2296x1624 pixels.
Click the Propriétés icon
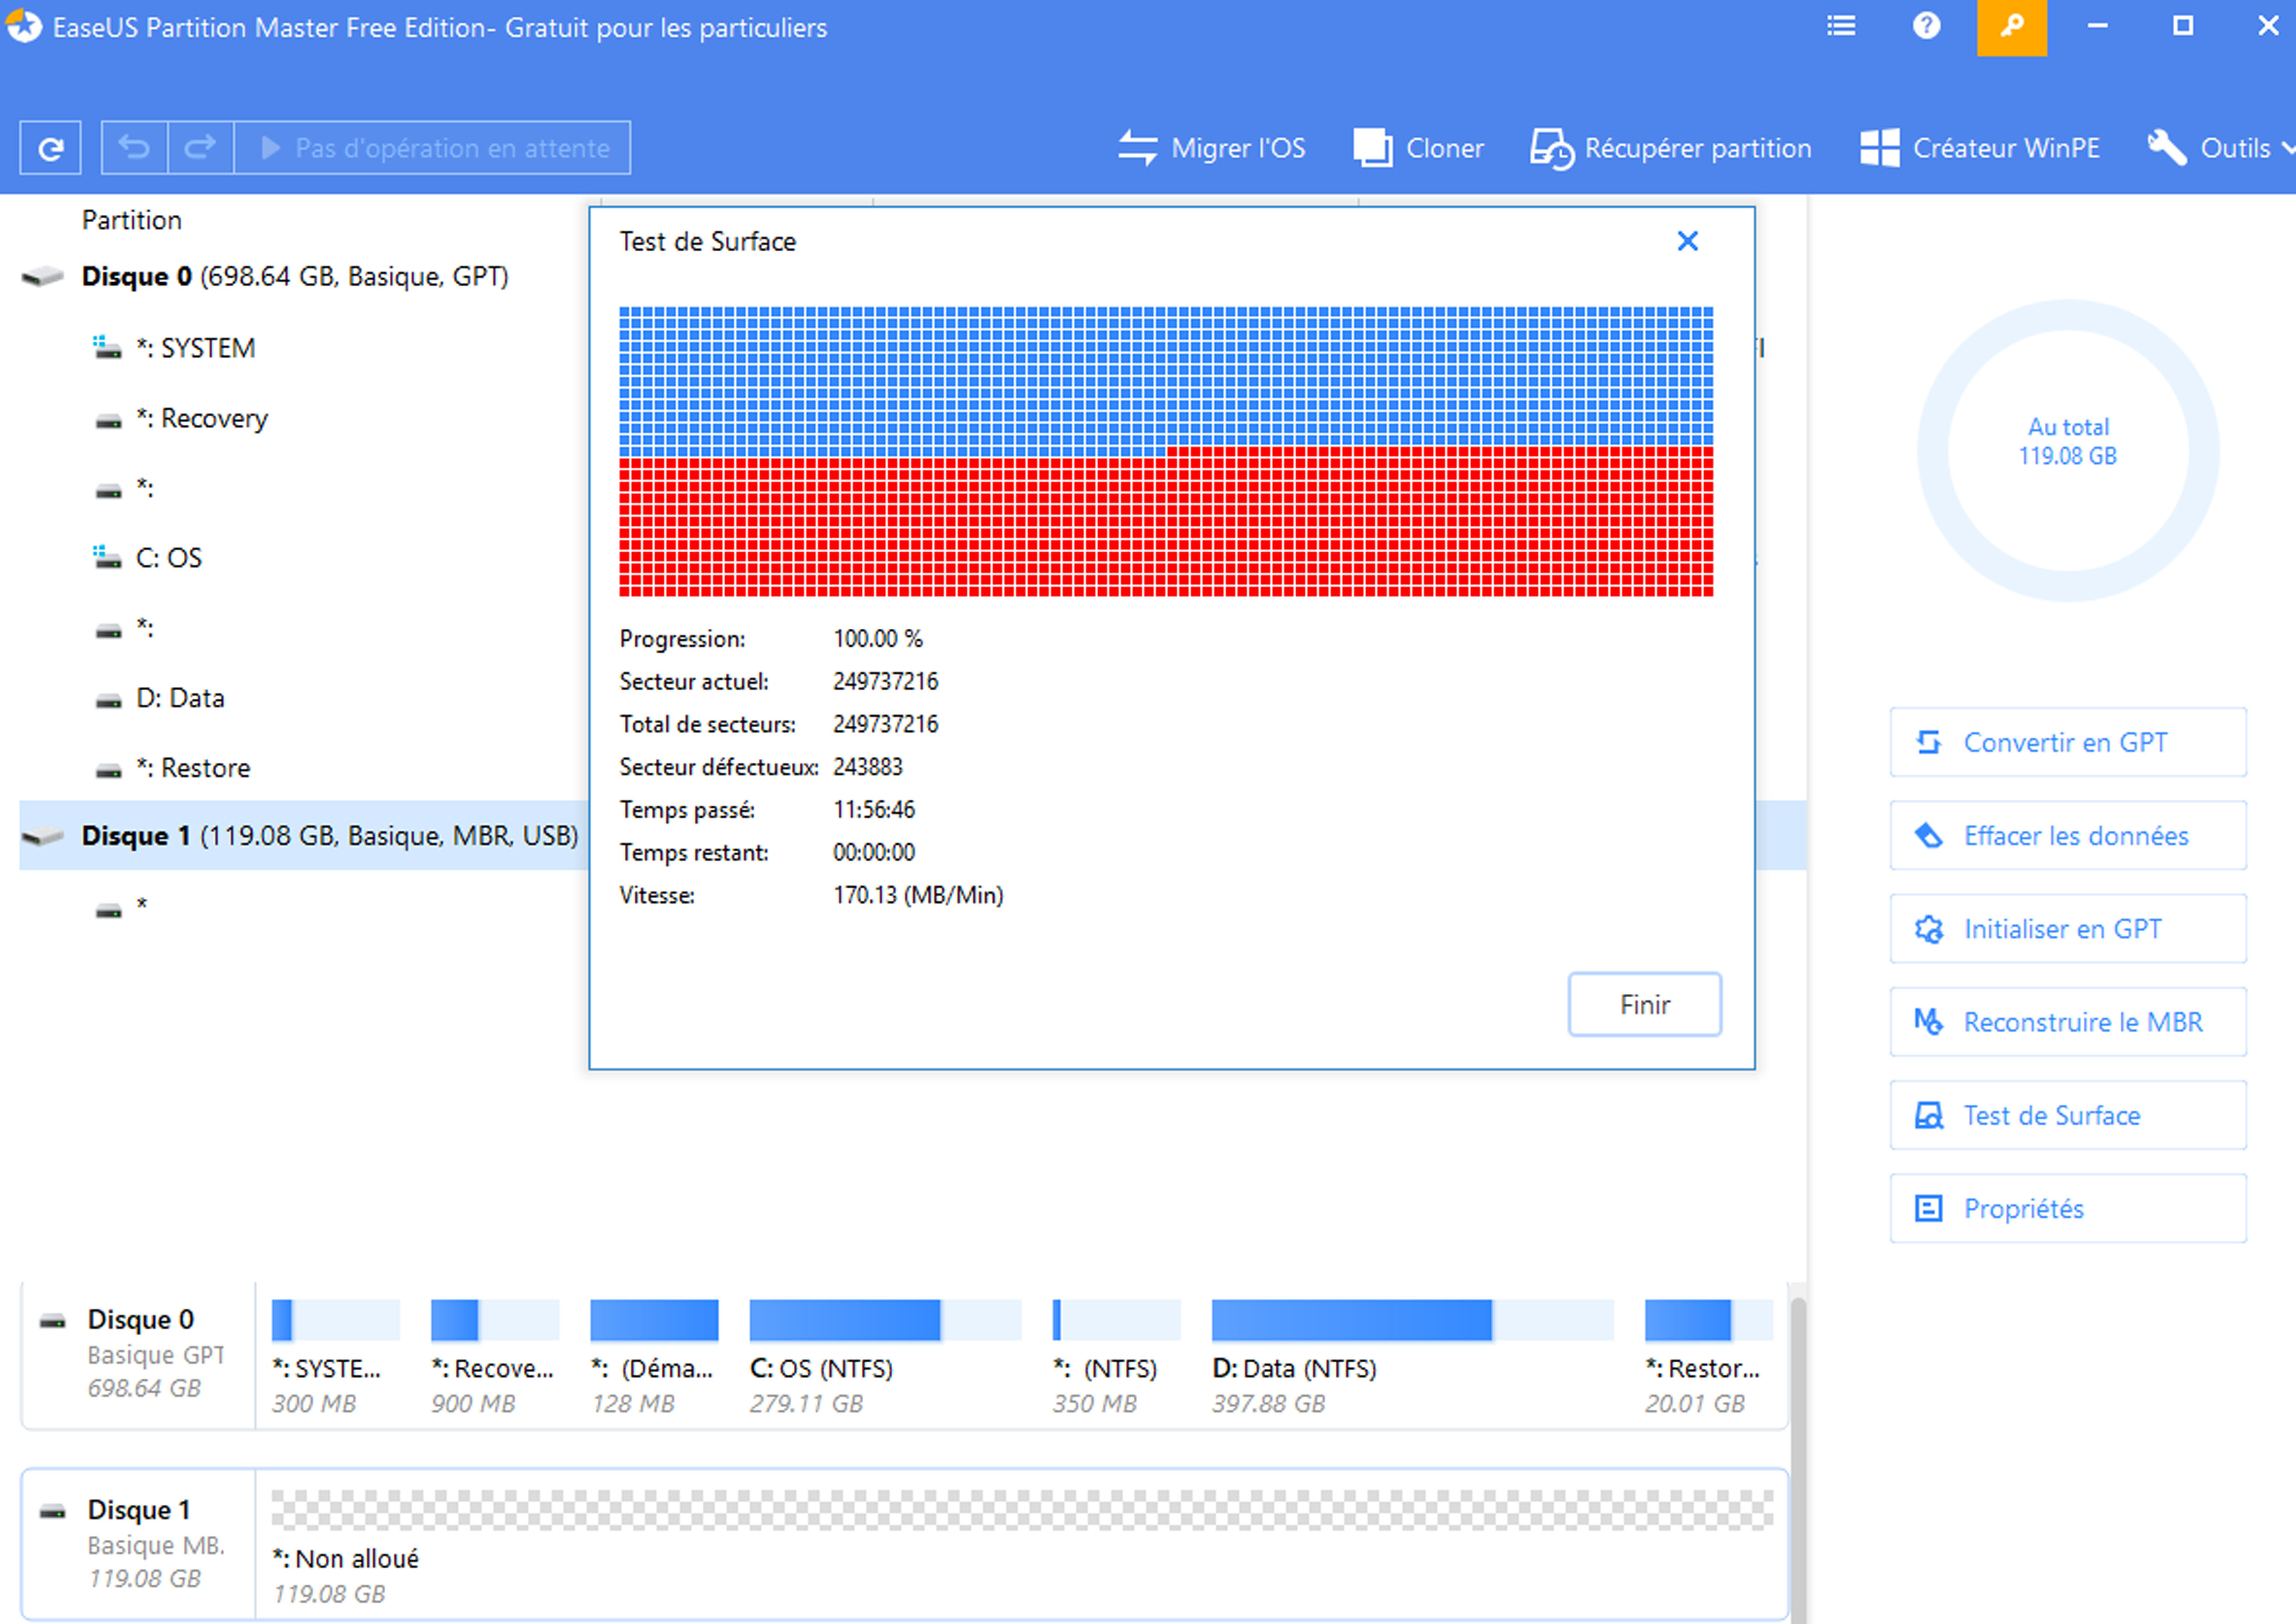(1928, 1208)
